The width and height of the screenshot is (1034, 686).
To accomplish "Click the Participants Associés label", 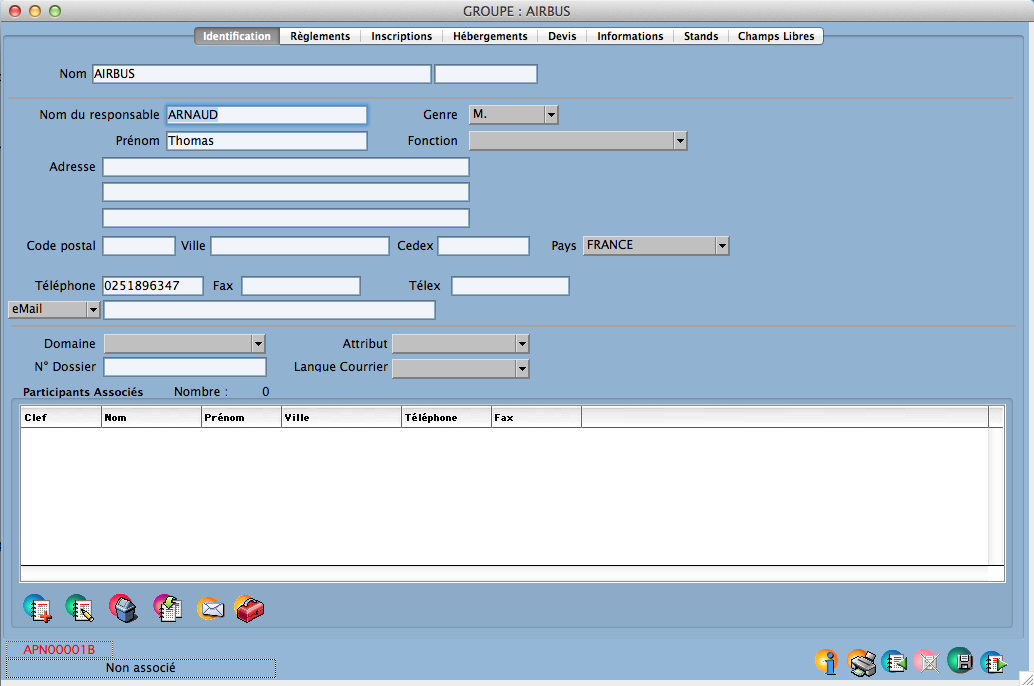I will (x=83, y=392).
